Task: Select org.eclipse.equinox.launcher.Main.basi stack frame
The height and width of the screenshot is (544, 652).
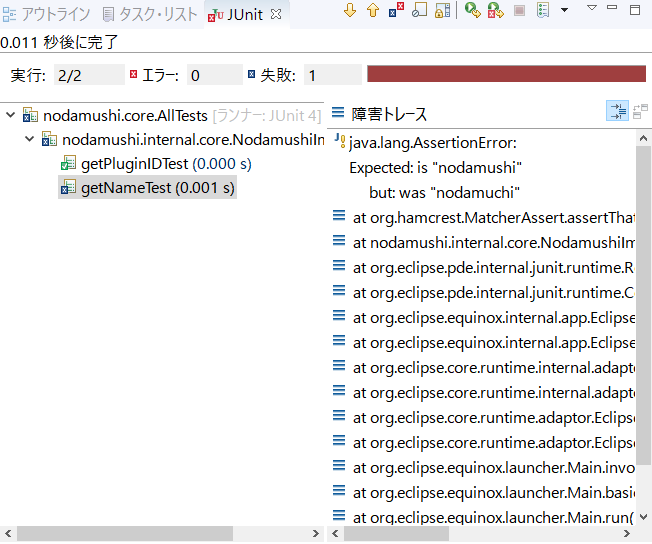Action: click(484, 493)
